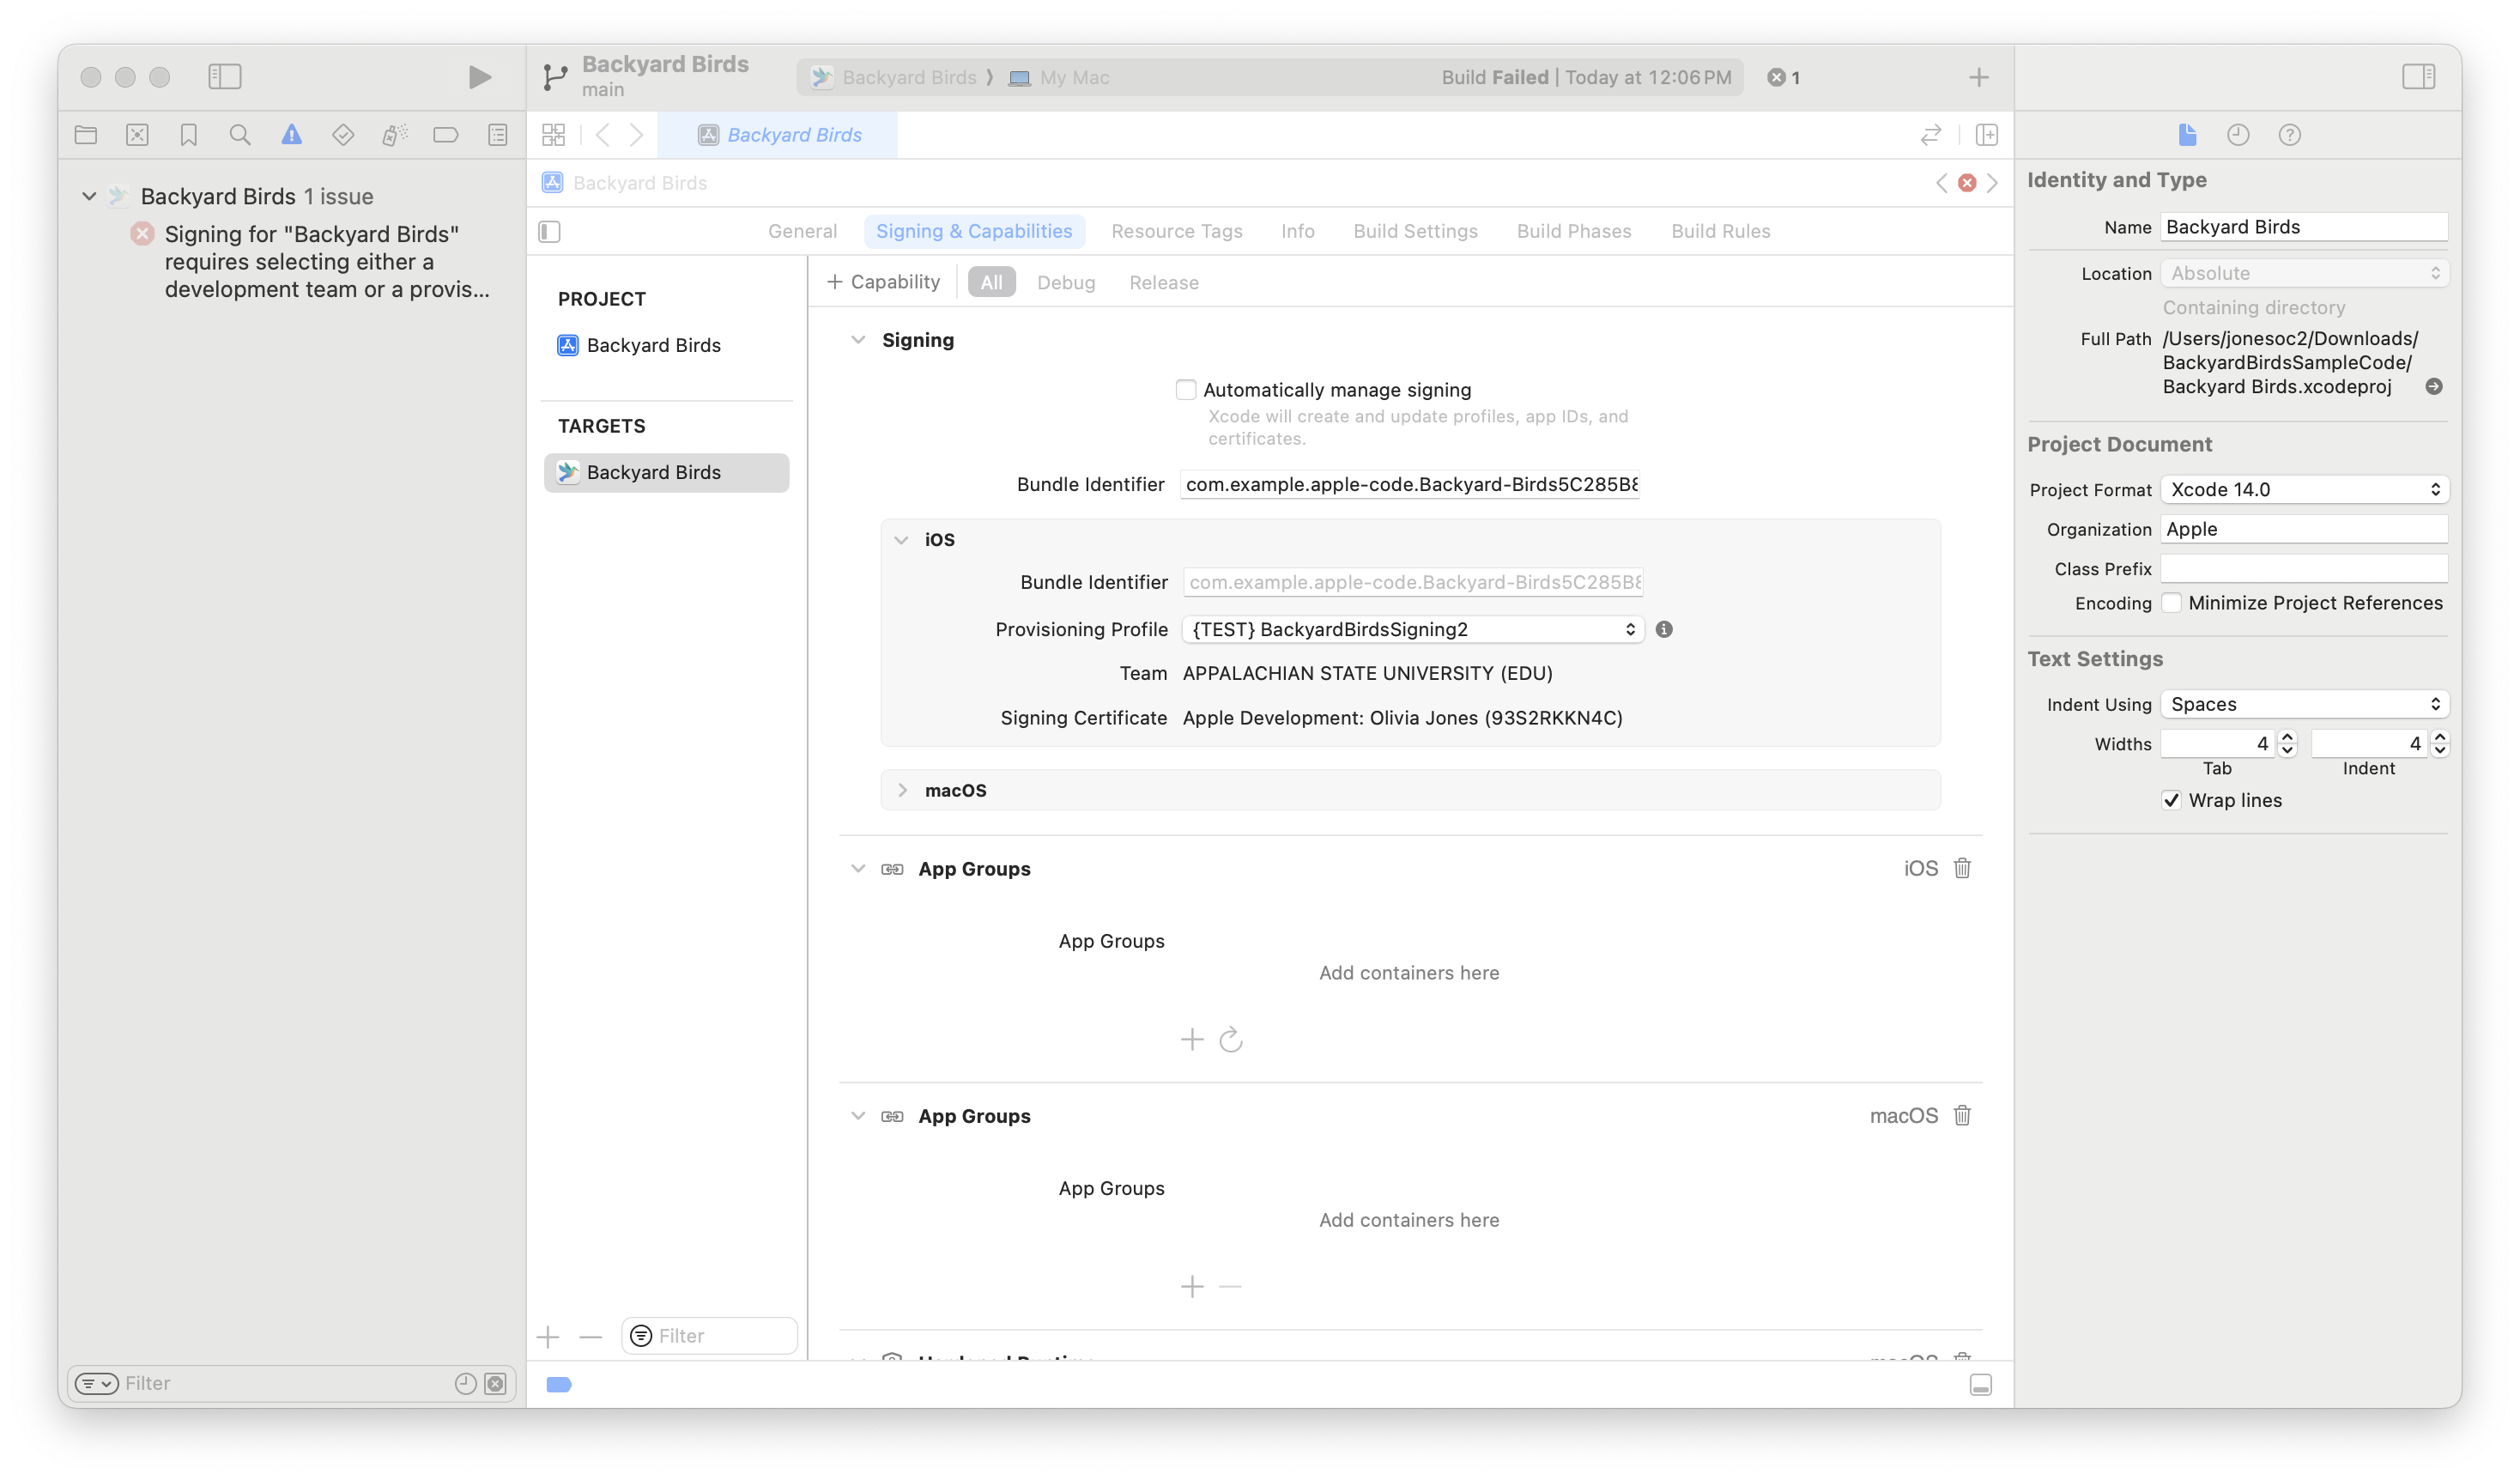Screen dimensions: 2520x1480
Task: Add a new Capability
Action: click(883, 282)
